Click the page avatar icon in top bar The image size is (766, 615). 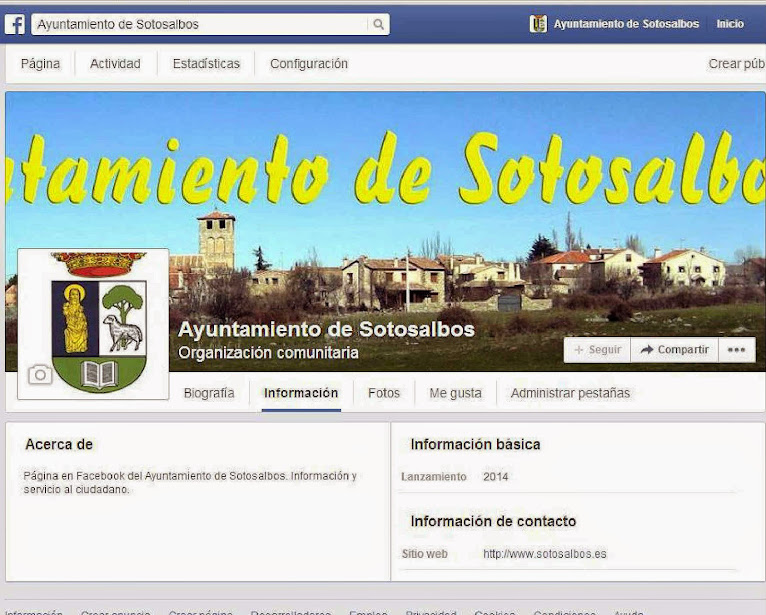pos(538,23)
